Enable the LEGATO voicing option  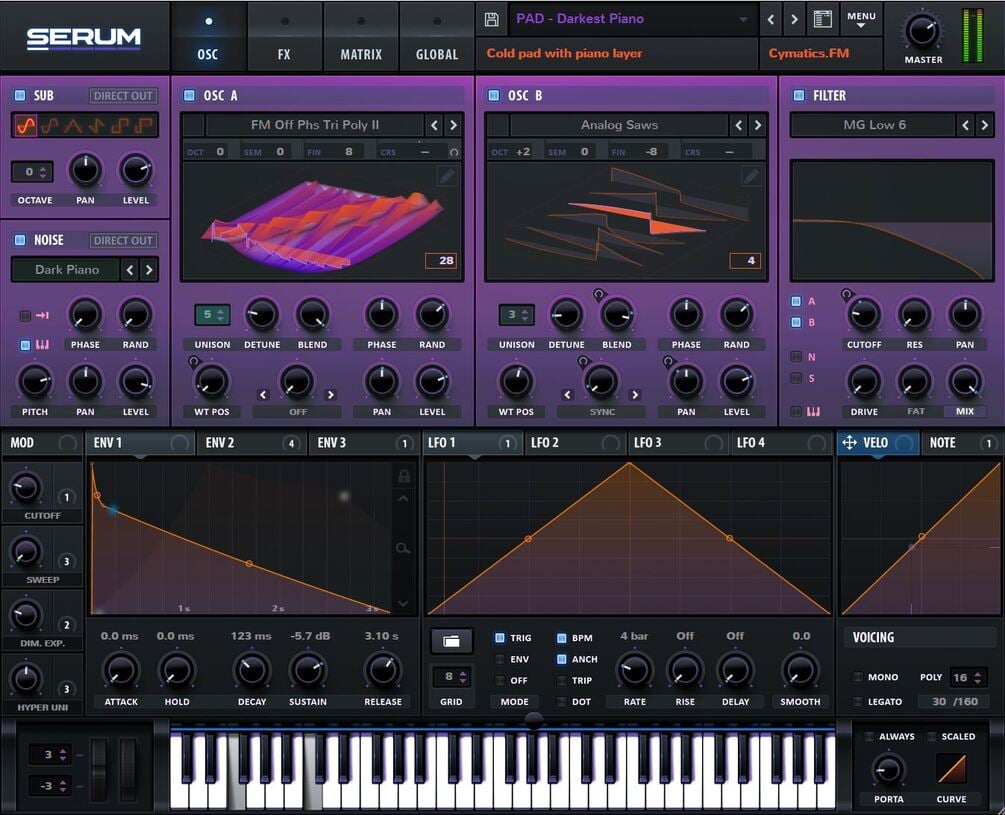tap(858, 702)
